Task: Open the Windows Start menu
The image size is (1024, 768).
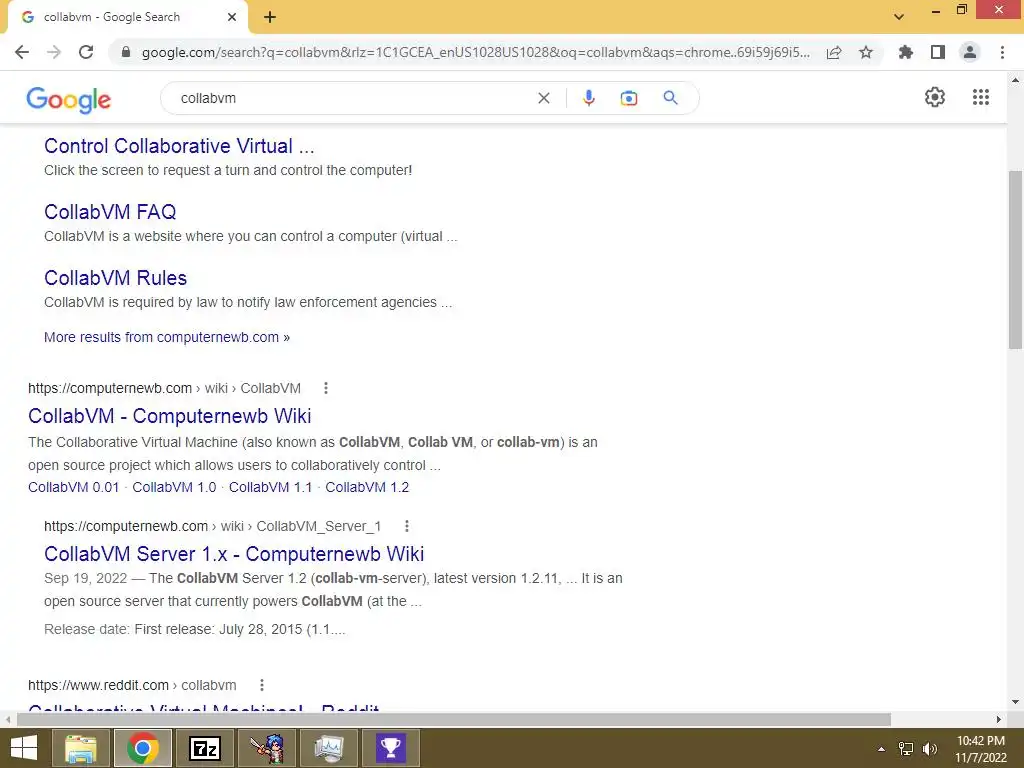Action: tap(24, 748)
